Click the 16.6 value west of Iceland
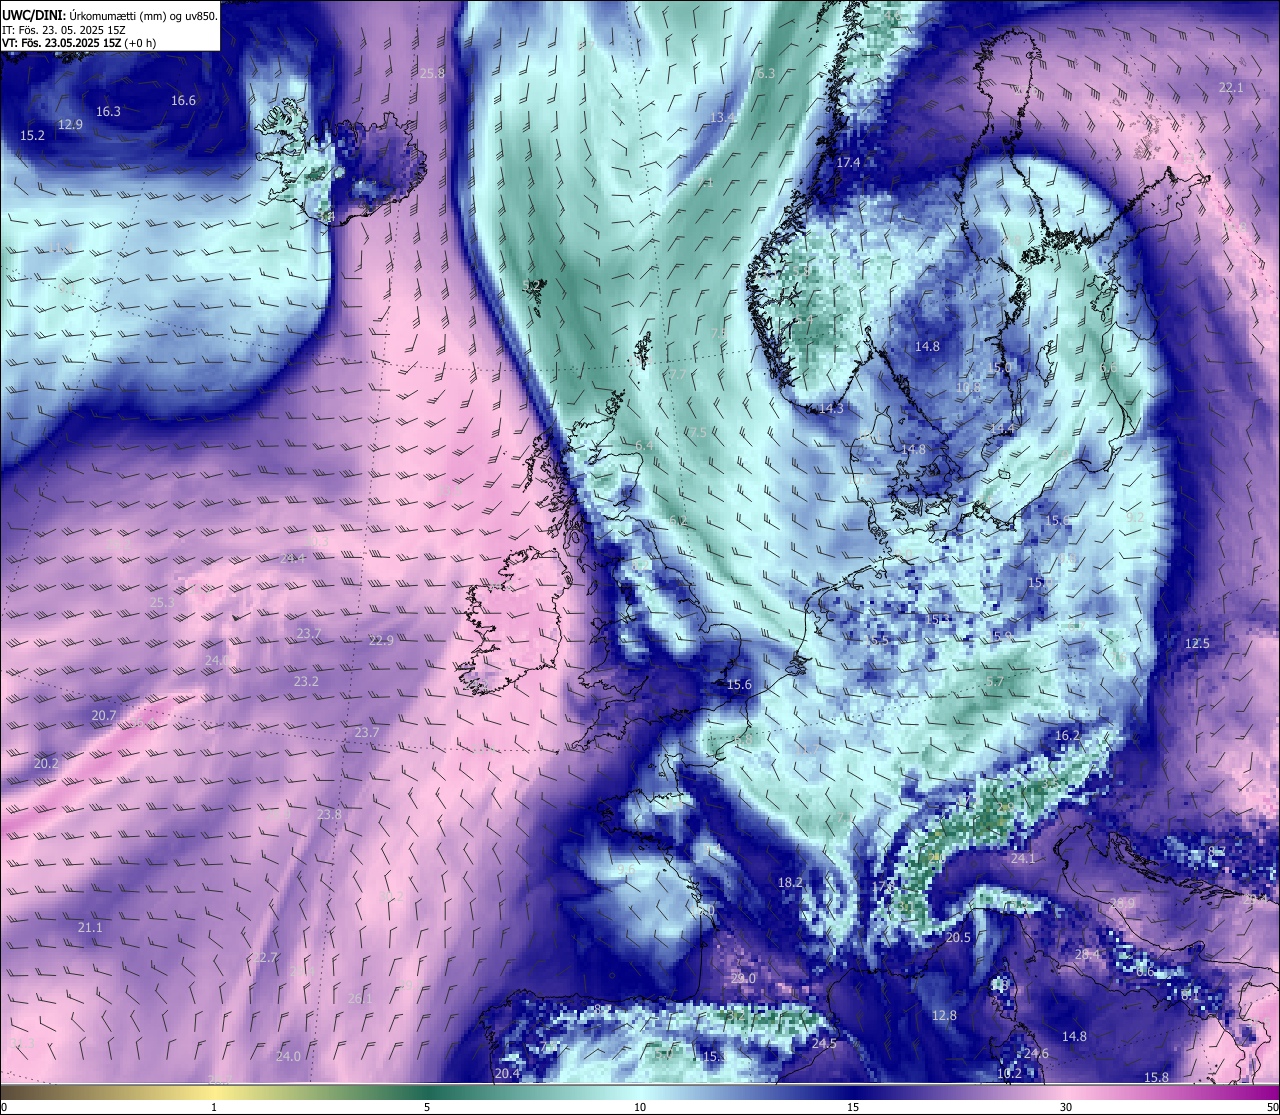 click(183, 100)
